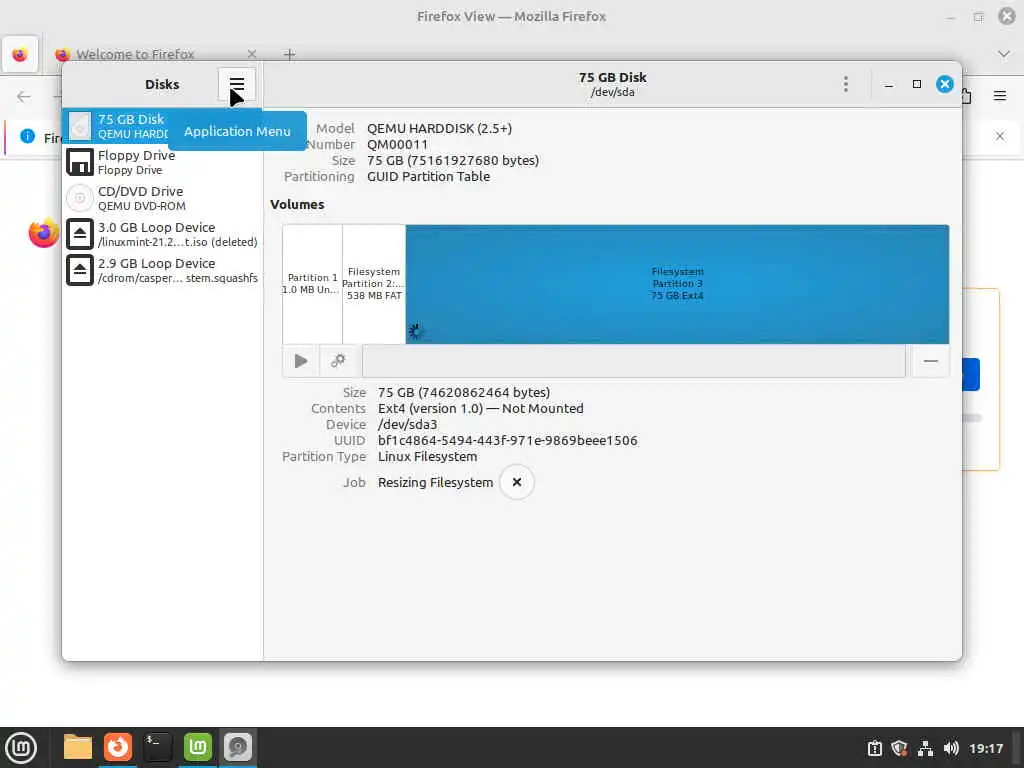The height and width of the screenshot is (768, 1024).
Task: Close the Disks window
Action: click(x=944, y=84)
